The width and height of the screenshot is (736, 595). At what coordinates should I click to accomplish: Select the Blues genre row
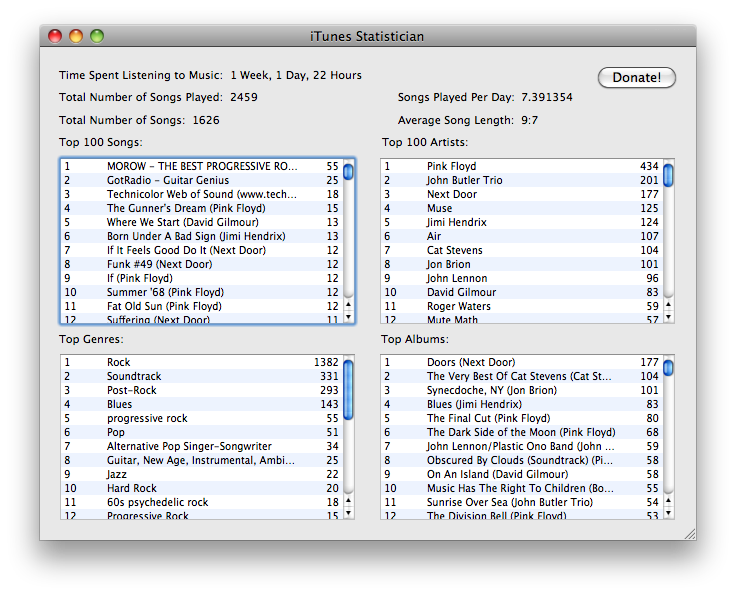tap(202, 404)
